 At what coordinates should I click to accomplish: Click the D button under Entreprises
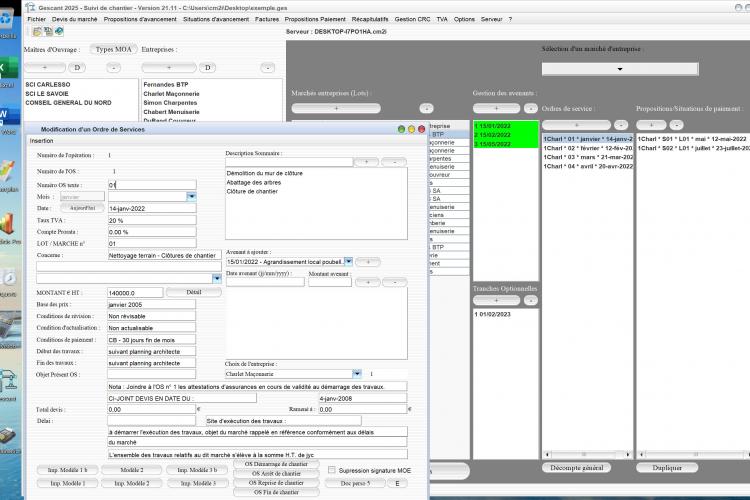pos(208,67)
